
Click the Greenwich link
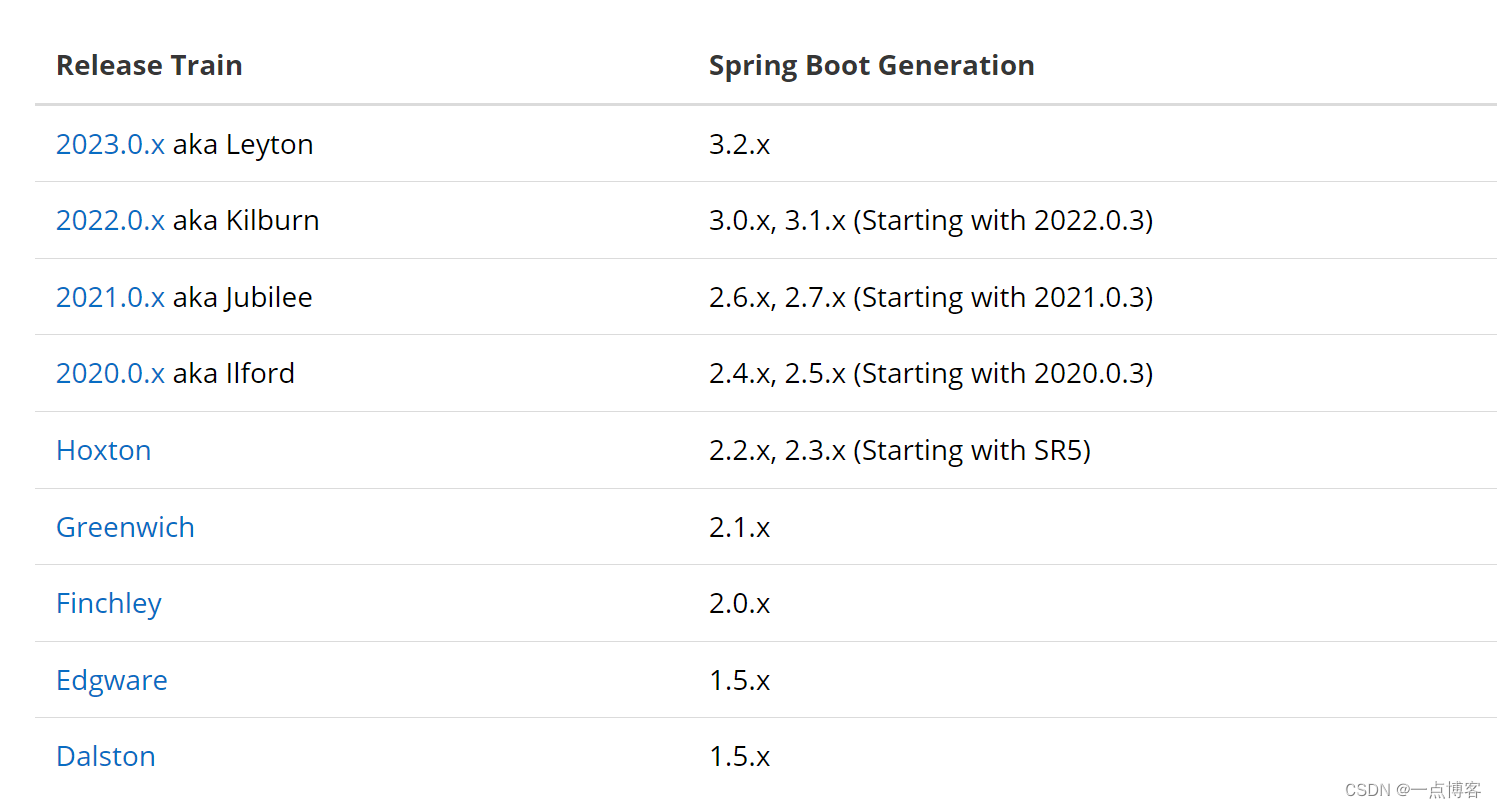click(125, 527)
